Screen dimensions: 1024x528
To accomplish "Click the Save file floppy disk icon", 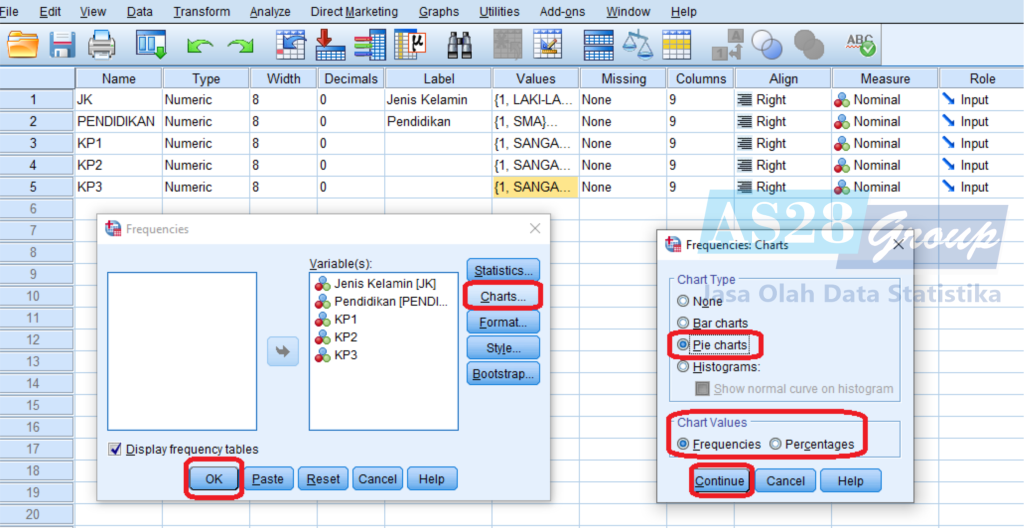I will click(63, 44).
